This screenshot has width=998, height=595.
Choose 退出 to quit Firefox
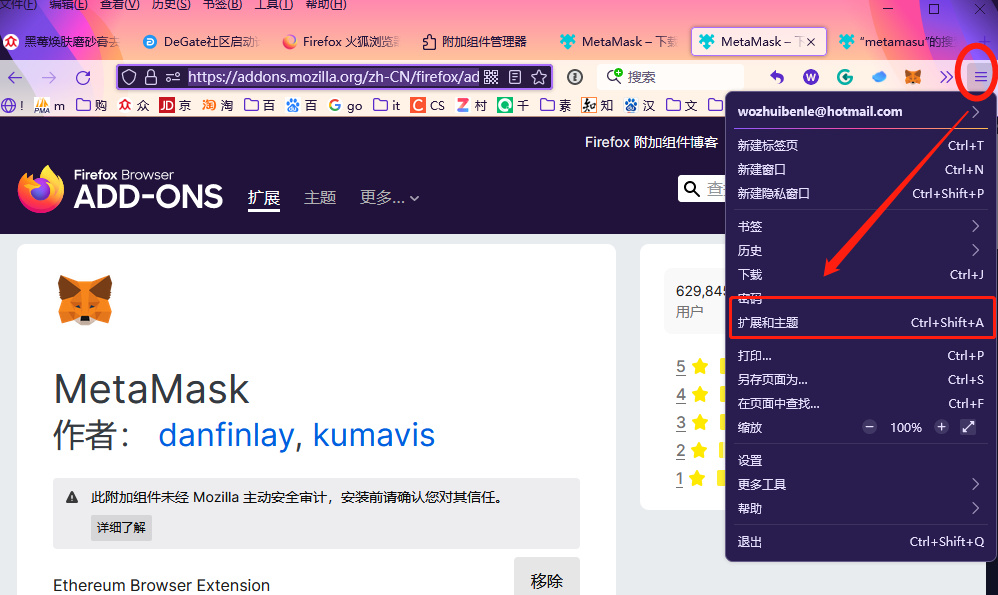click(861, 542)
